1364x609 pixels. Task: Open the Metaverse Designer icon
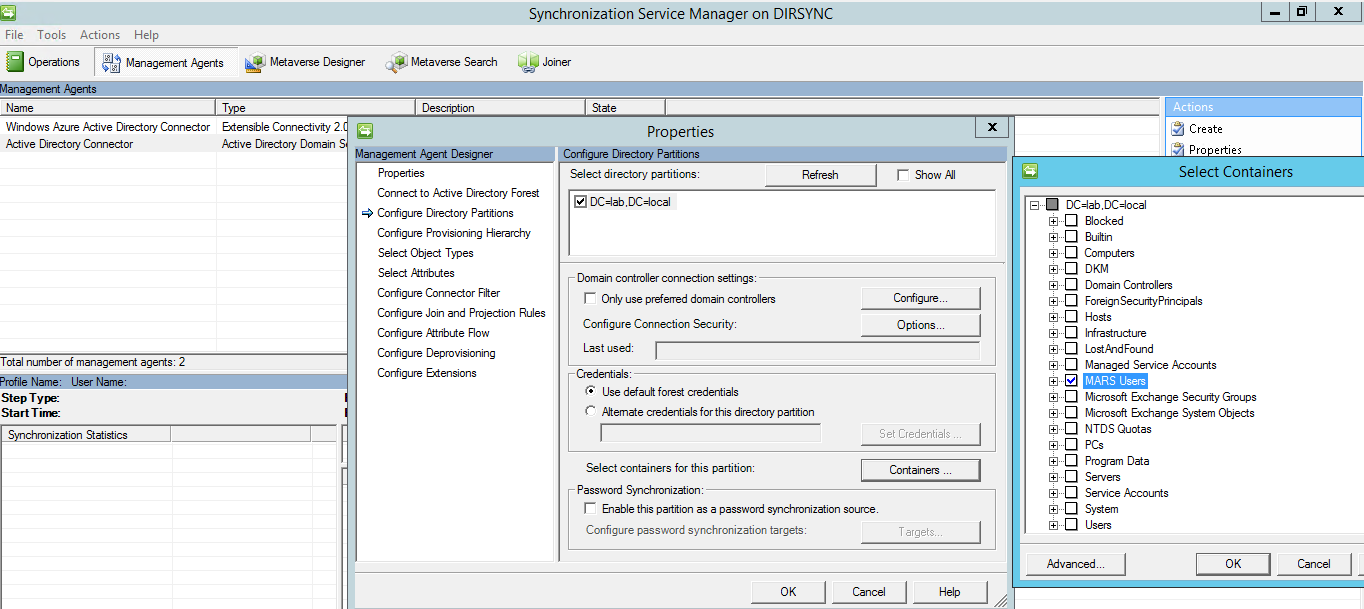255,62
